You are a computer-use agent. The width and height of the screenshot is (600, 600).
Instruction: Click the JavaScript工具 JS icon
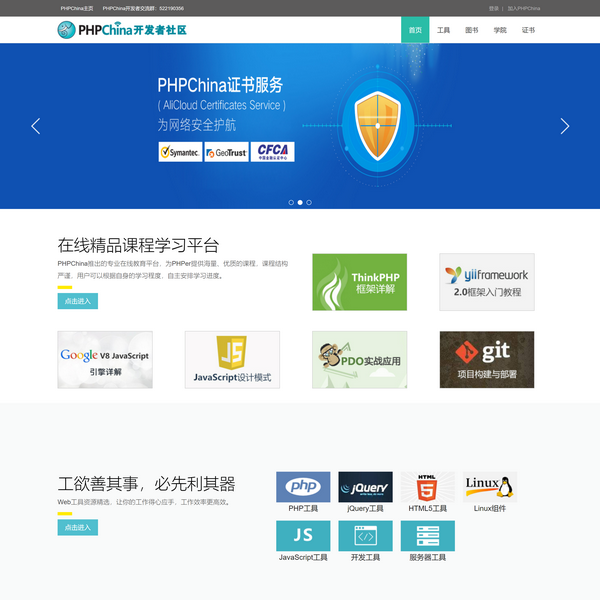point(302,535)
